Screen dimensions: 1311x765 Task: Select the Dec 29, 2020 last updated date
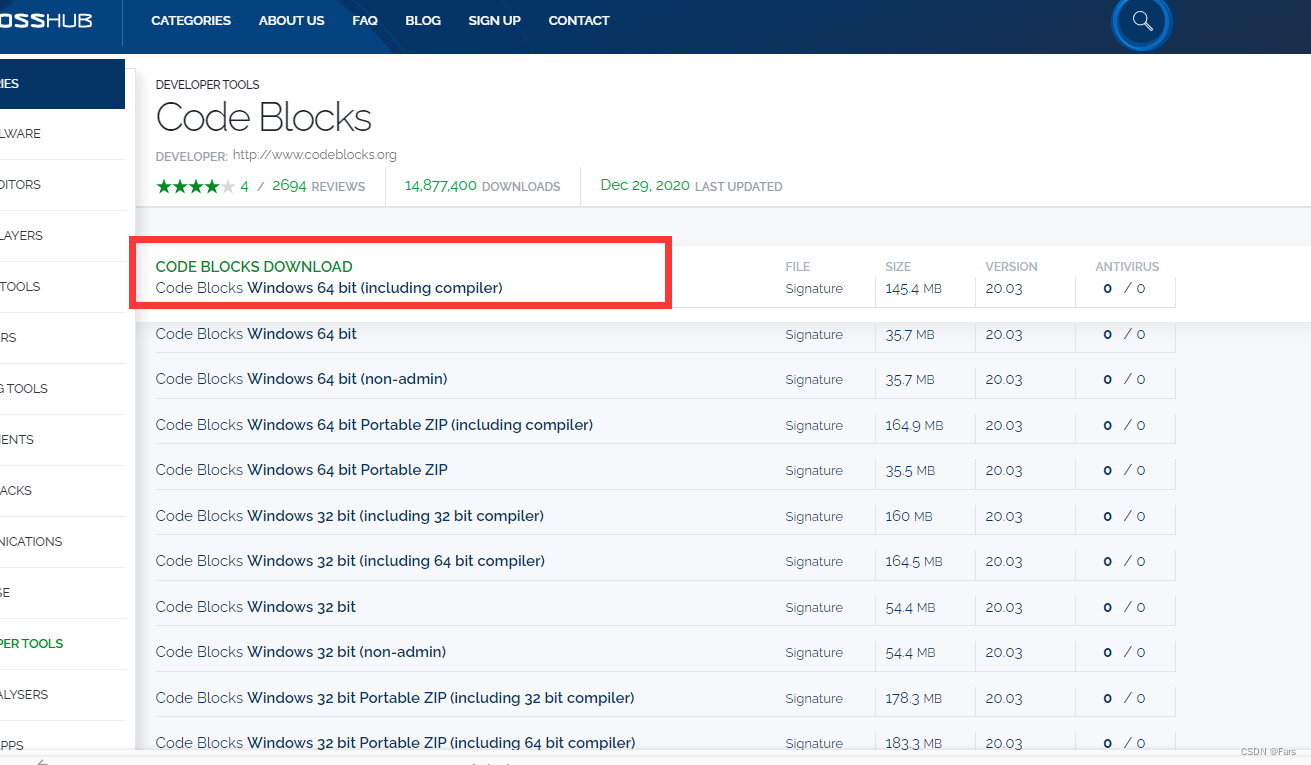(645, 186)
